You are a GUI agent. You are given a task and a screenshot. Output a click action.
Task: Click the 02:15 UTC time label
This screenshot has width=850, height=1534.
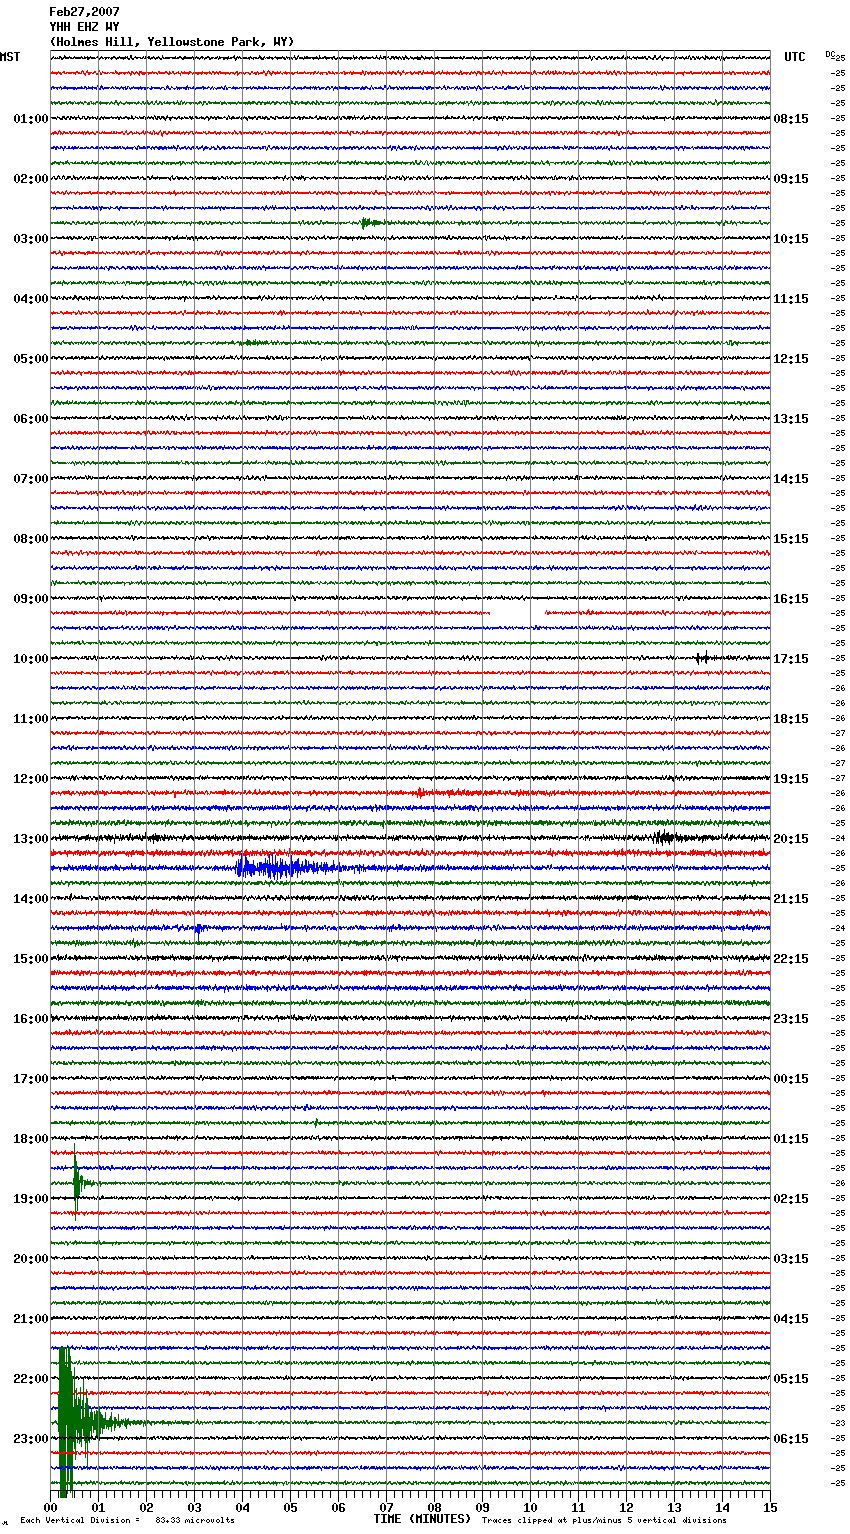[791, 1199]
